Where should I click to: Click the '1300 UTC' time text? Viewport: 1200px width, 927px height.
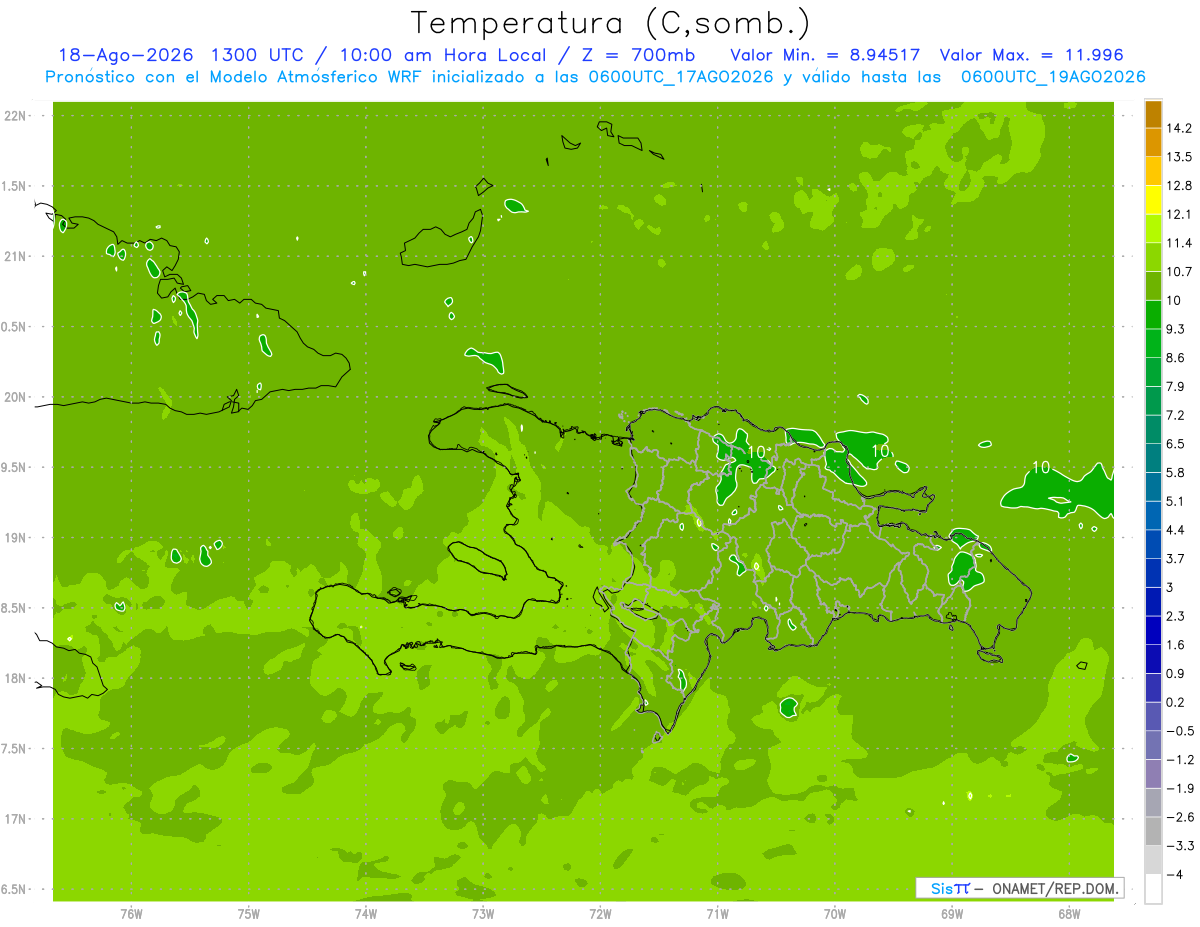coord(254,55)
